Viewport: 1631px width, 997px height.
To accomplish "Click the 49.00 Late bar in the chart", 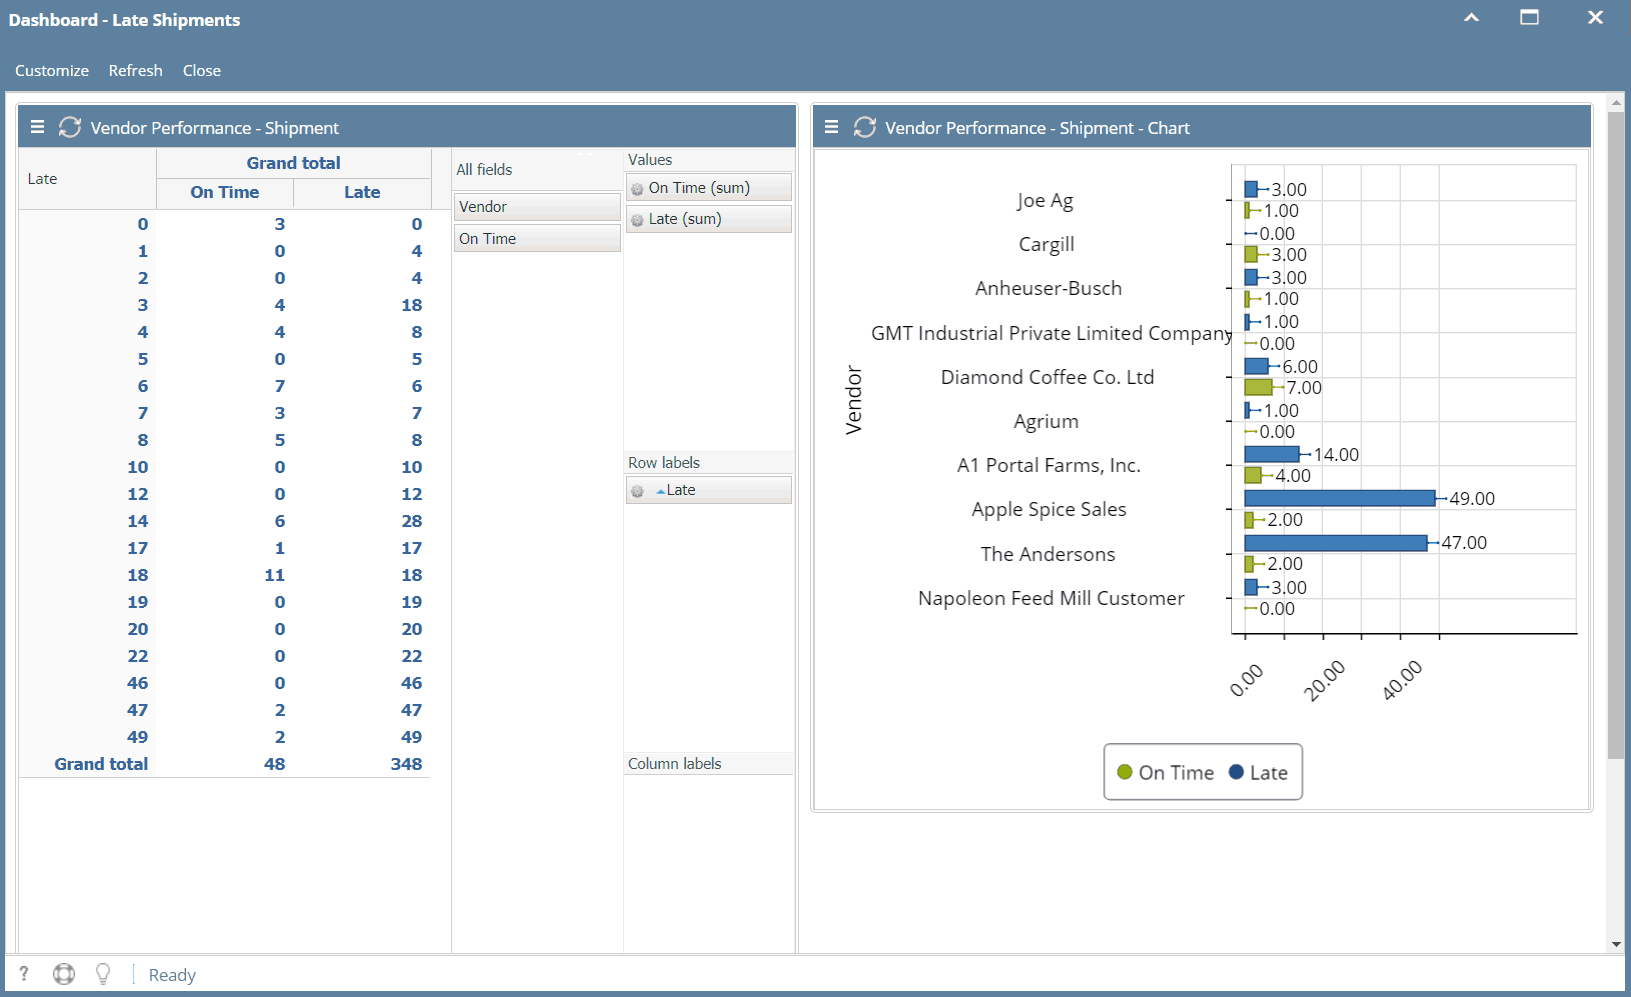I will 1340,498.
